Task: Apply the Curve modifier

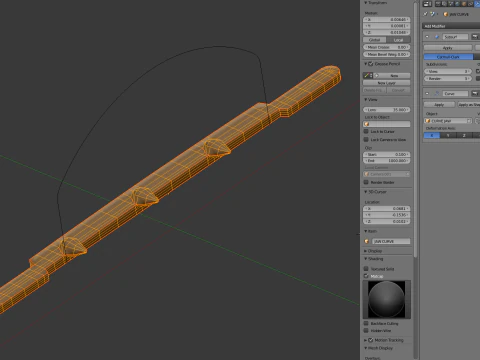Action: click(x=439, y=104)
